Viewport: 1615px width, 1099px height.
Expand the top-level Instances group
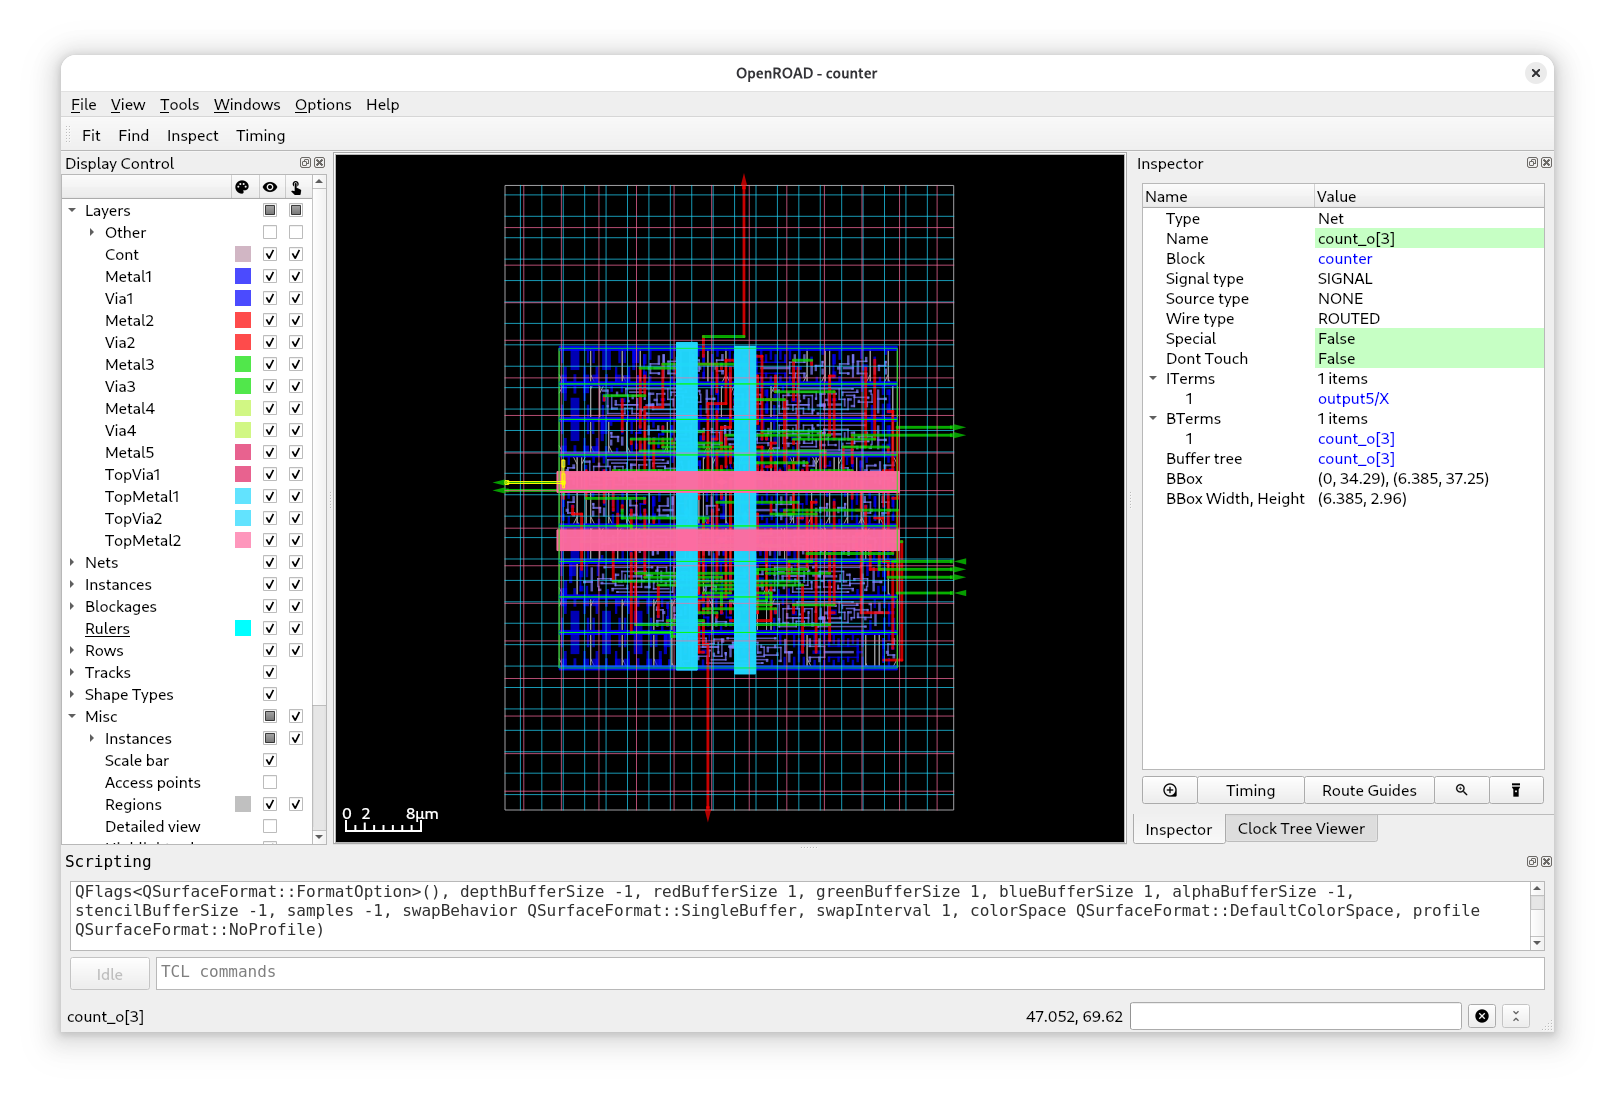tap(72, 585)
